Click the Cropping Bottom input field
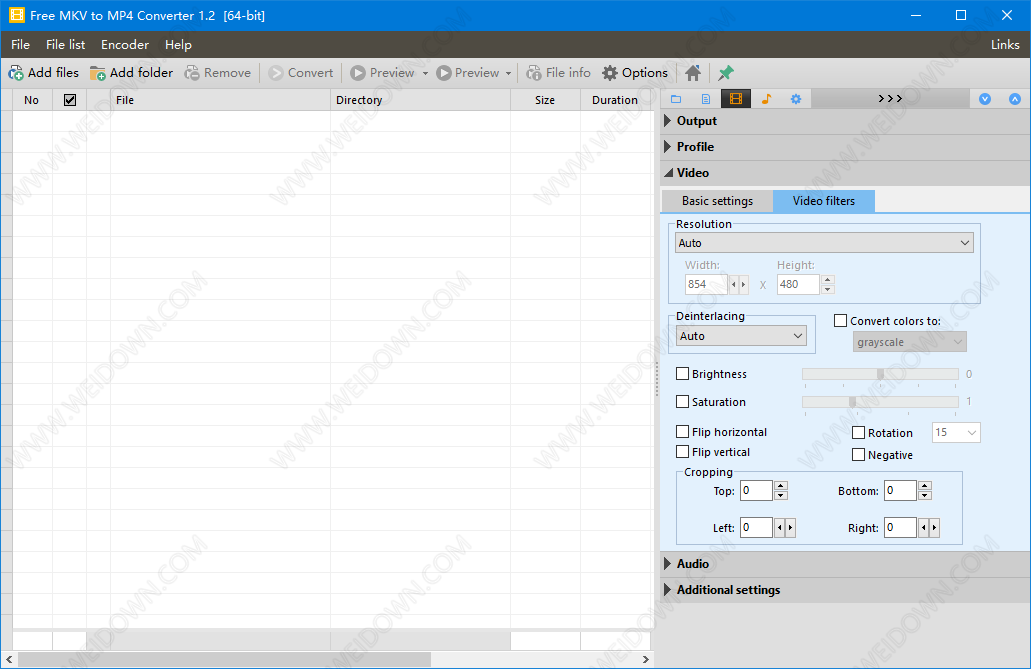 [900, 490]
